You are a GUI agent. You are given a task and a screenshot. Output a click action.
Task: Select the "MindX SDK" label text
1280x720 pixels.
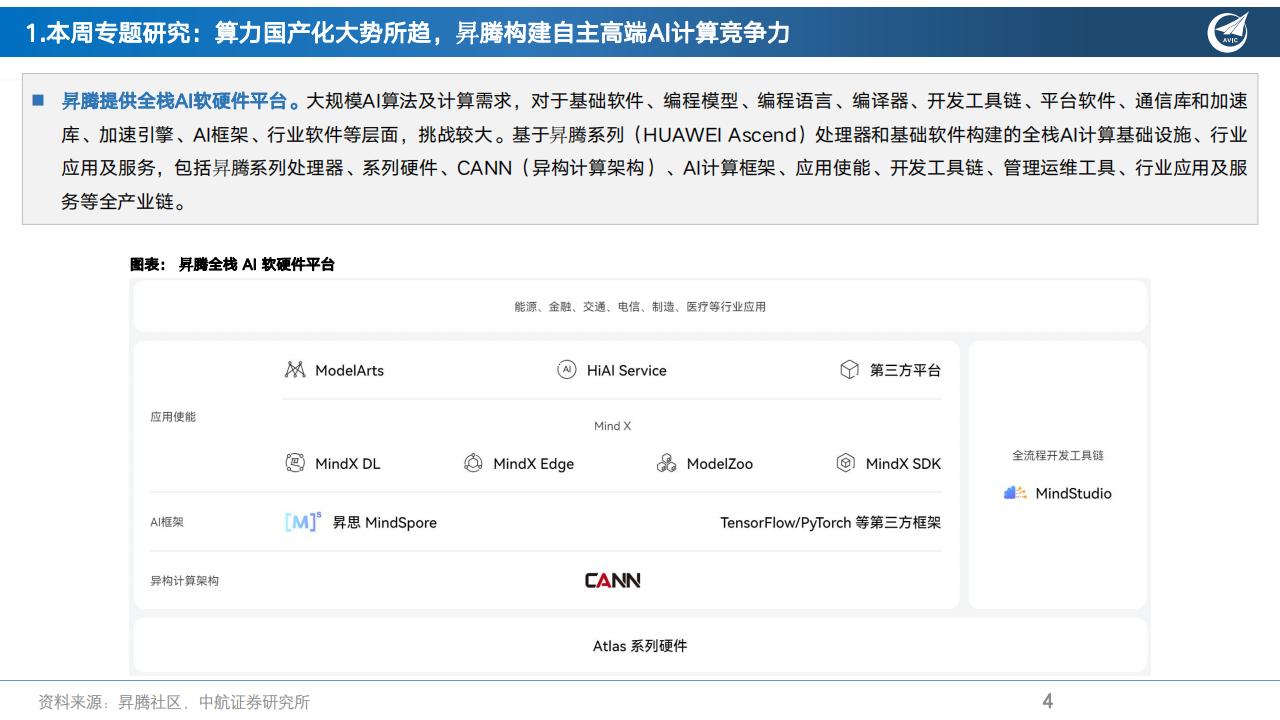point(903,464)
